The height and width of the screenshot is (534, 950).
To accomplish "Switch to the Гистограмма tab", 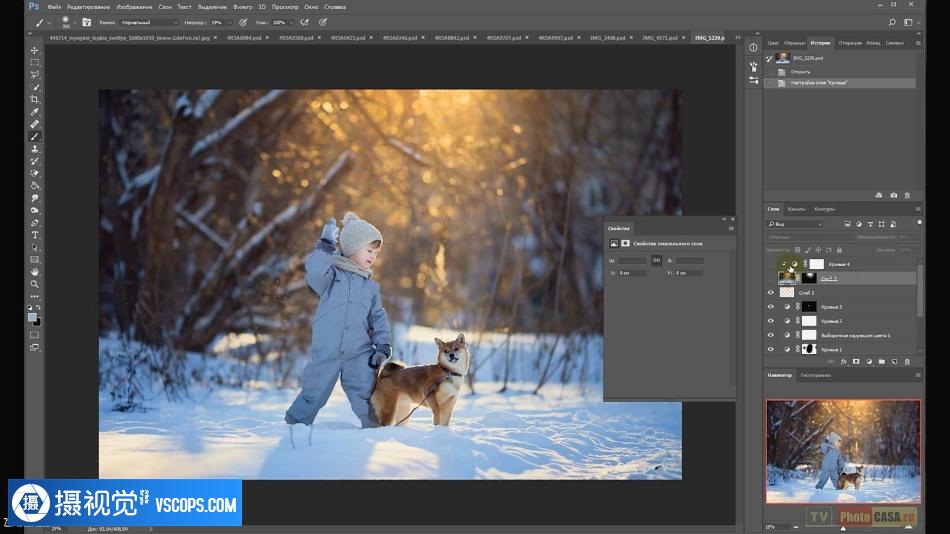I will click(815, 375).
